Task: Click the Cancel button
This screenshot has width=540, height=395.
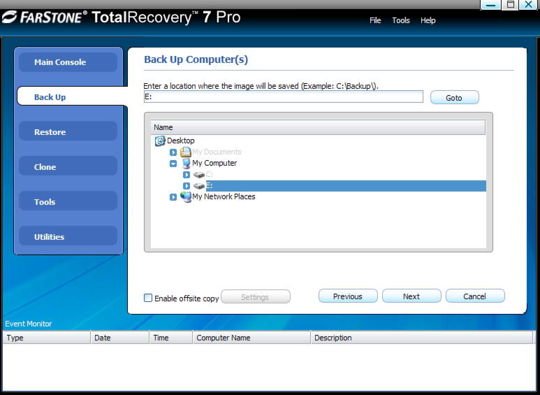Action: pyautogui.click(x=475, y=296)
